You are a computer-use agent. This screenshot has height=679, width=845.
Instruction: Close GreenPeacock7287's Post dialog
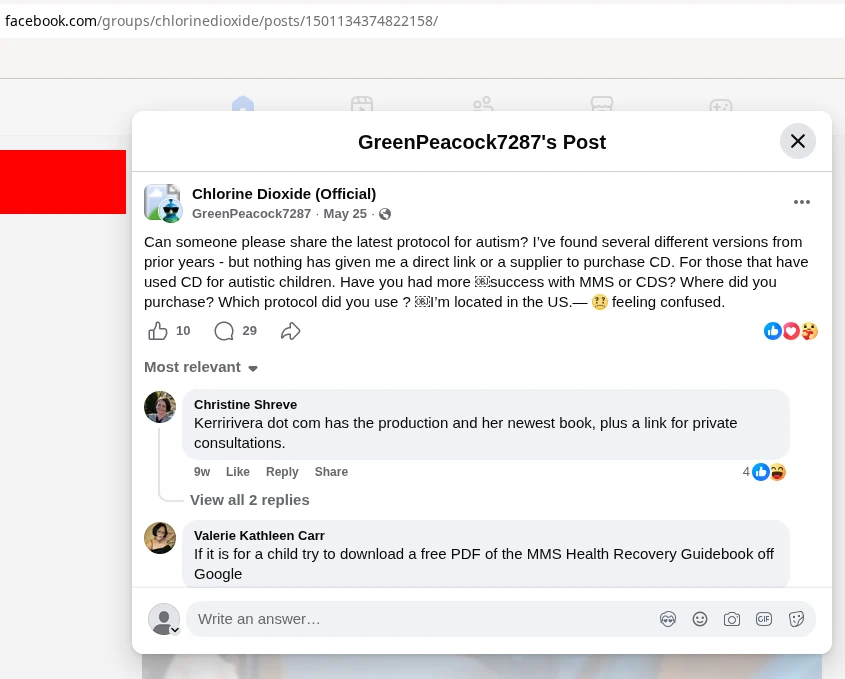click(x=798, y=141)
